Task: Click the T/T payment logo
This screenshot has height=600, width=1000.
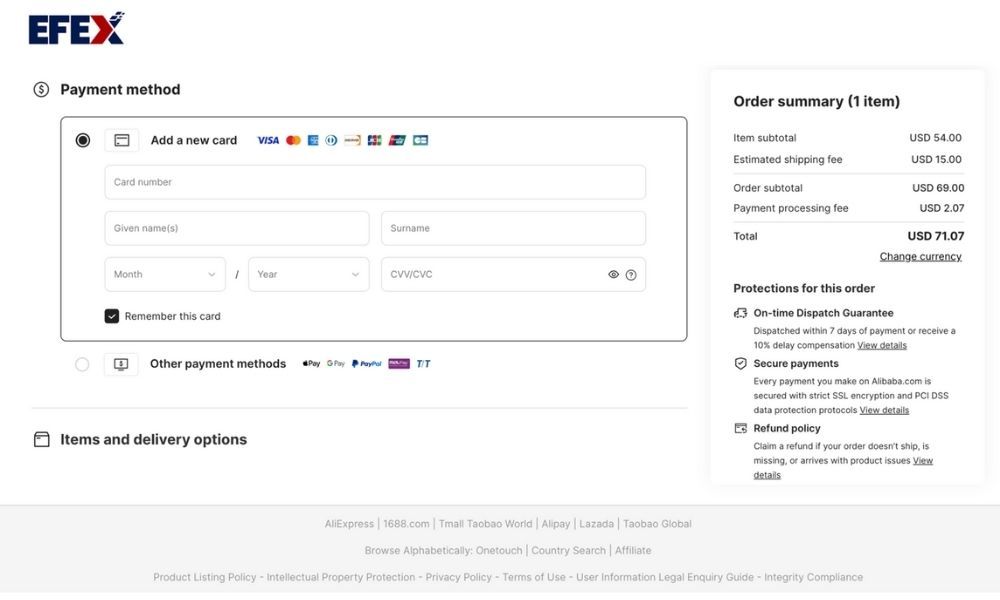Action: (423, 364)
